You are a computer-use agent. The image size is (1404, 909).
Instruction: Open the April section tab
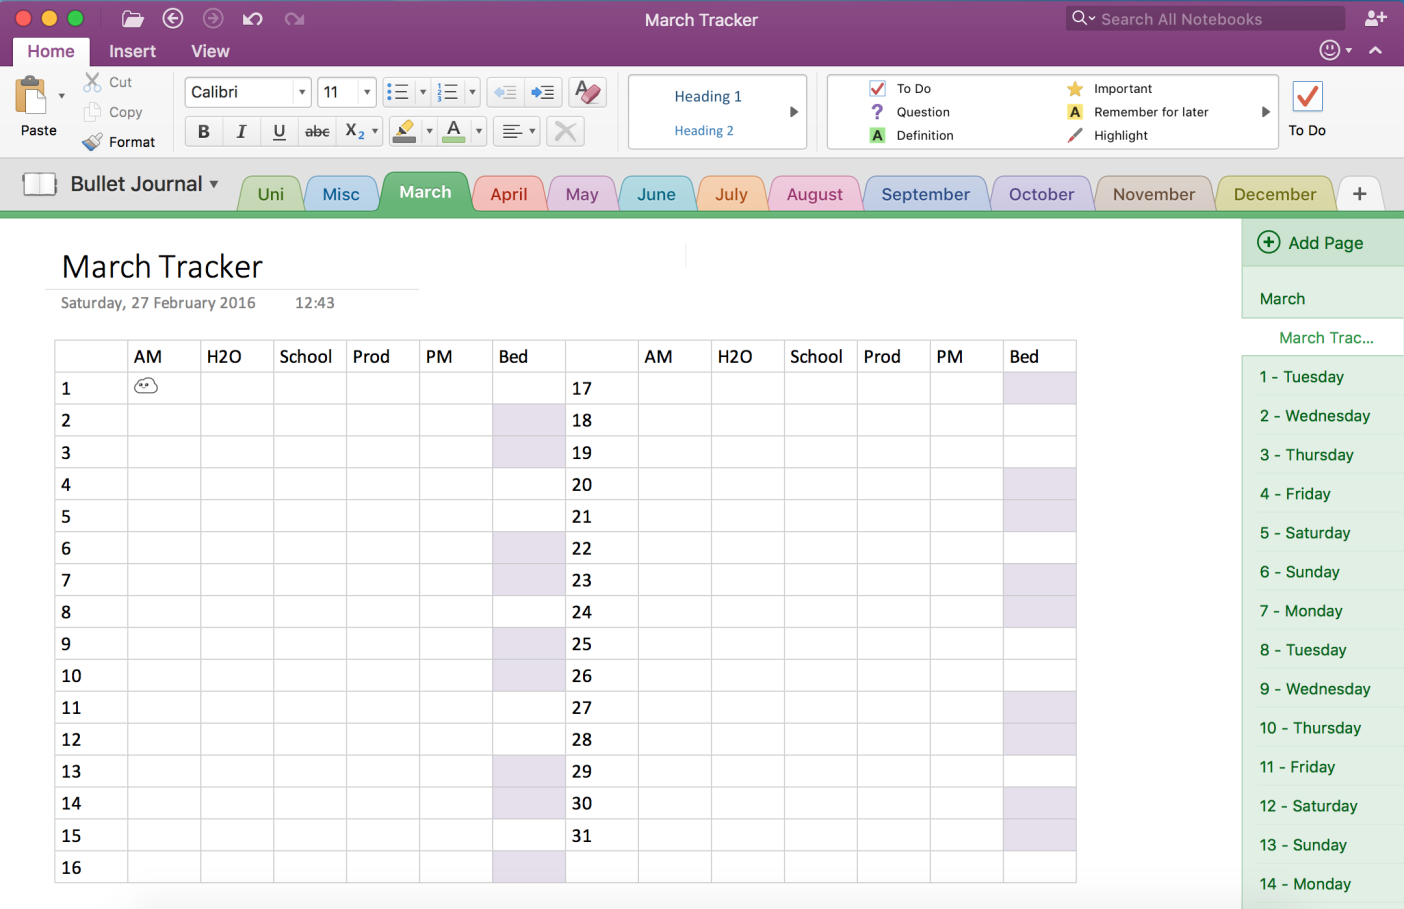tap(508, 194)
